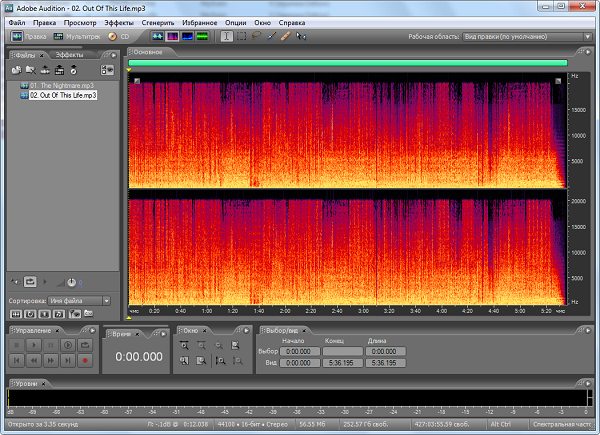Switch to CD view
This screenshot has width=600, height=435.
119,36
